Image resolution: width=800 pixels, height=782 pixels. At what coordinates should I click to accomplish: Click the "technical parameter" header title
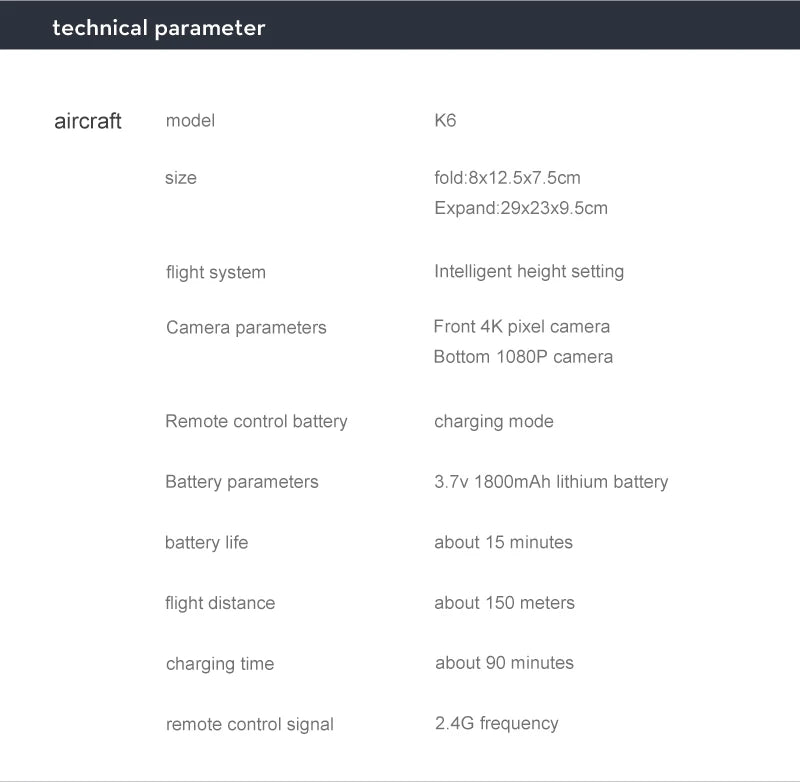tap(158, 27)
